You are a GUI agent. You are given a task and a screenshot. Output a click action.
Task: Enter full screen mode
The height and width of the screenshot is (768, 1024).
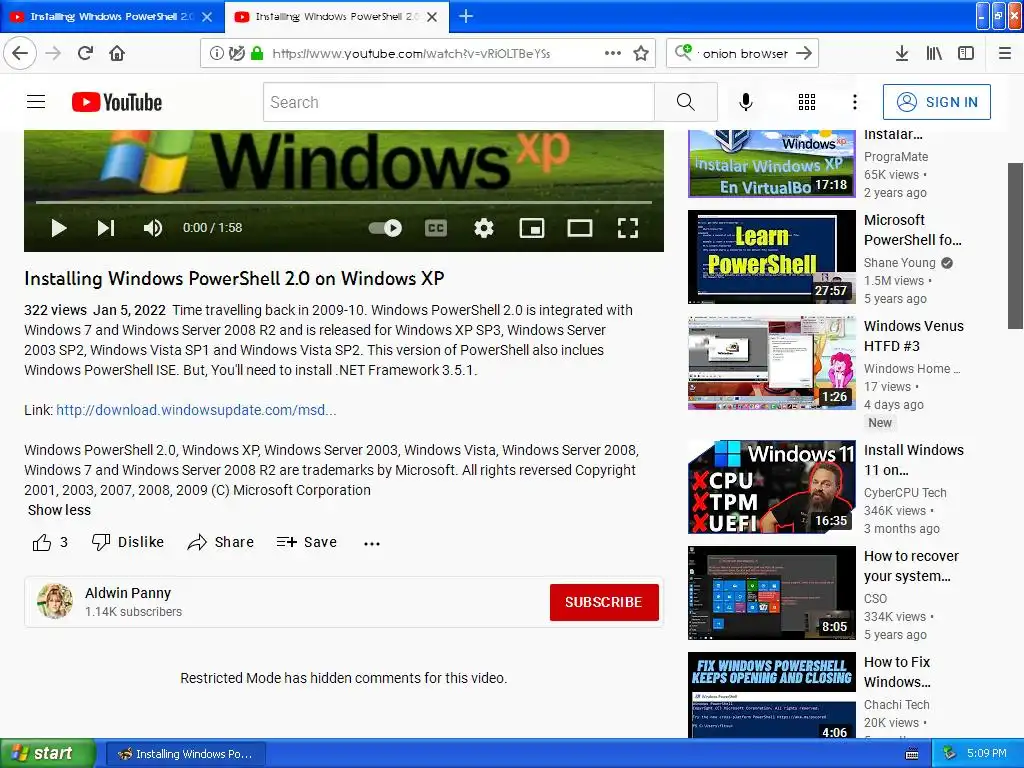628,228
